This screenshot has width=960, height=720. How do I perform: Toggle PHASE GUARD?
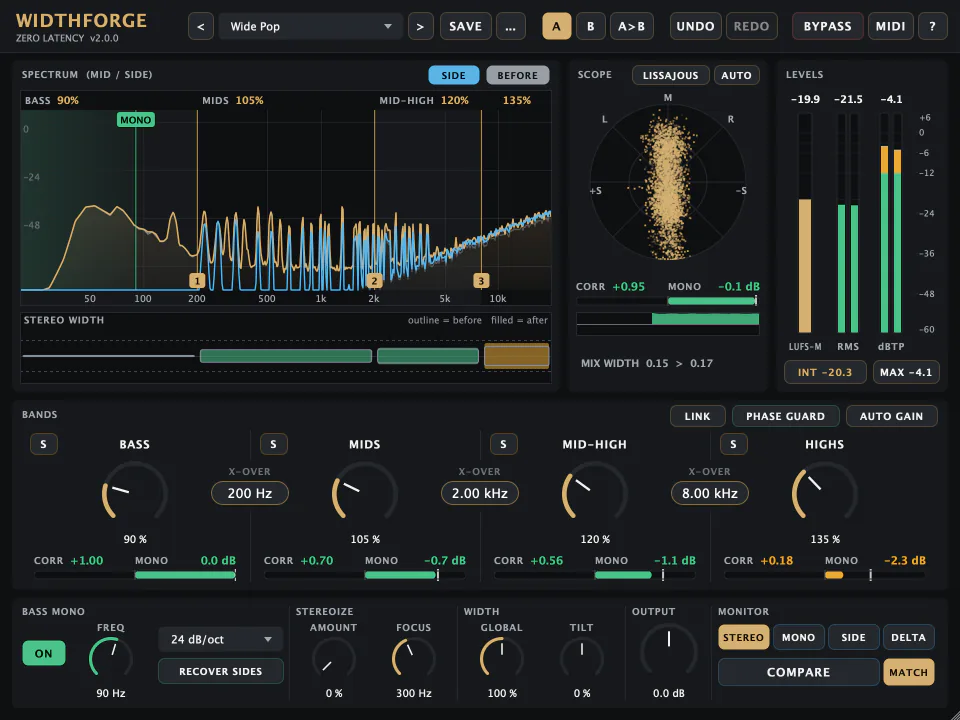[786, 416]
